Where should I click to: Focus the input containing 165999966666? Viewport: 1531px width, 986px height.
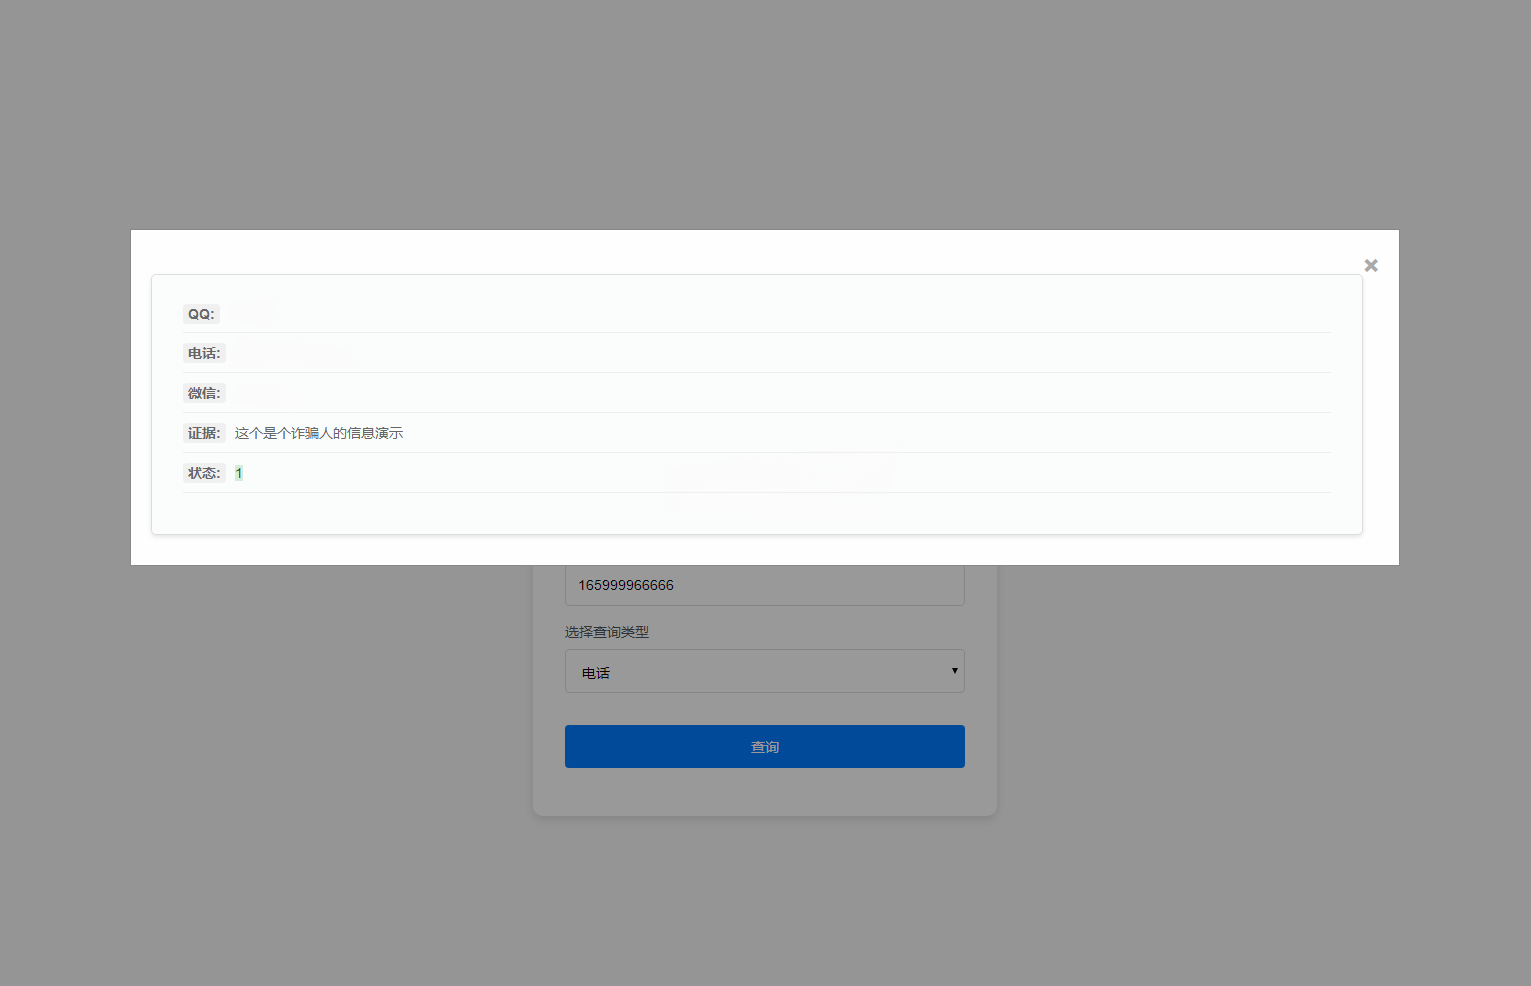pos(764,585)
